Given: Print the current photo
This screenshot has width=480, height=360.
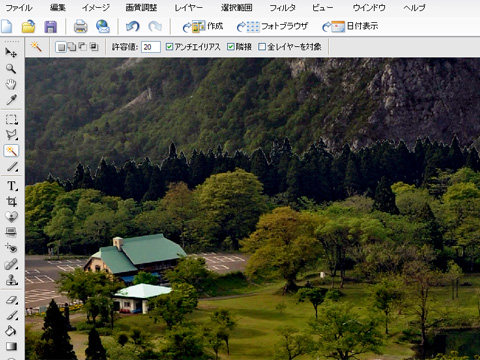Looking at the screenshot, I should [x=80, y=27].
